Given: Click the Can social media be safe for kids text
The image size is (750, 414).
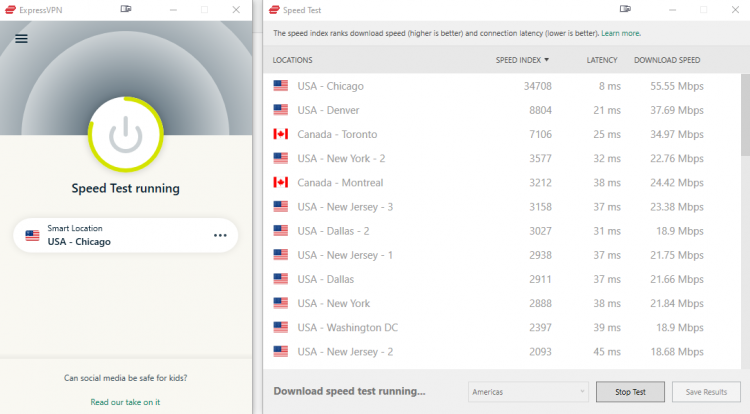Looking at the screenshot, I should click(x=126, y=378).
